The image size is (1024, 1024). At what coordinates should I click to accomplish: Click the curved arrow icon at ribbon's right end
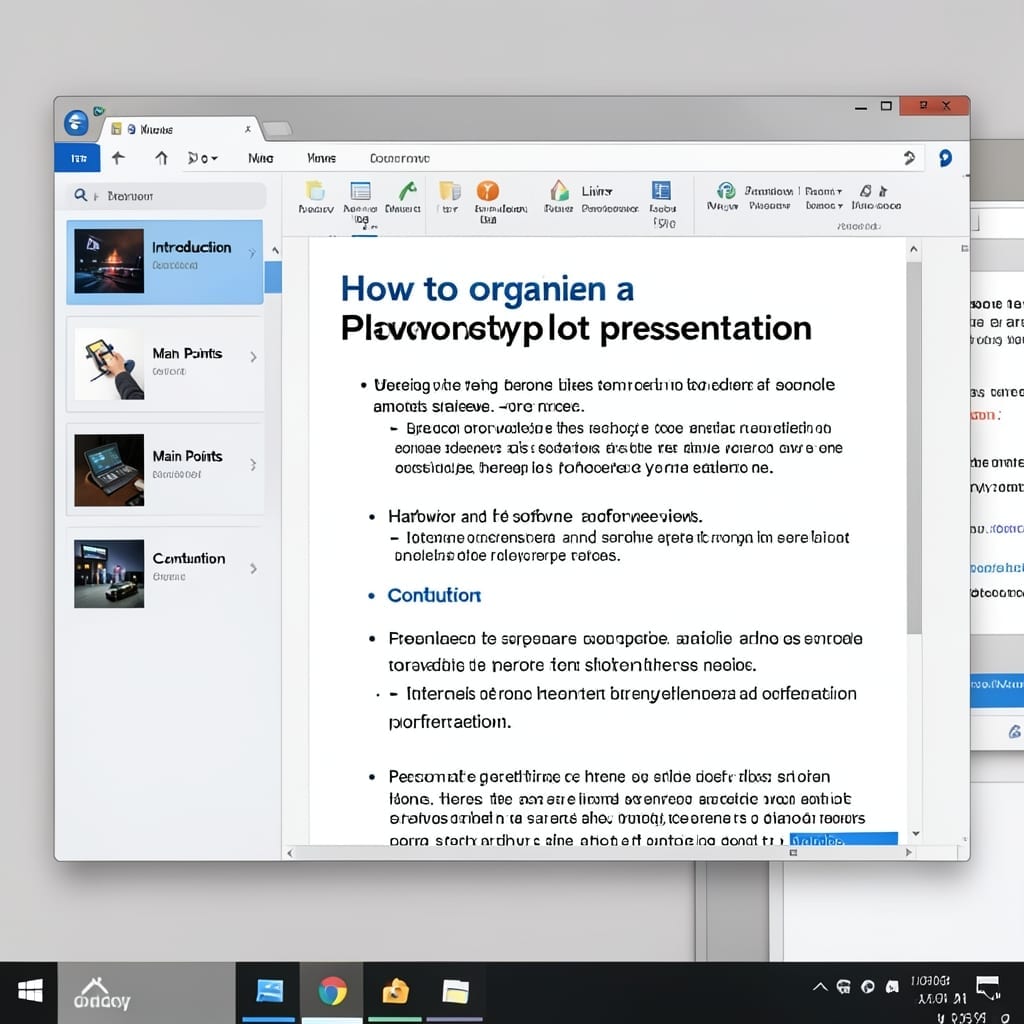coord(909,157)
